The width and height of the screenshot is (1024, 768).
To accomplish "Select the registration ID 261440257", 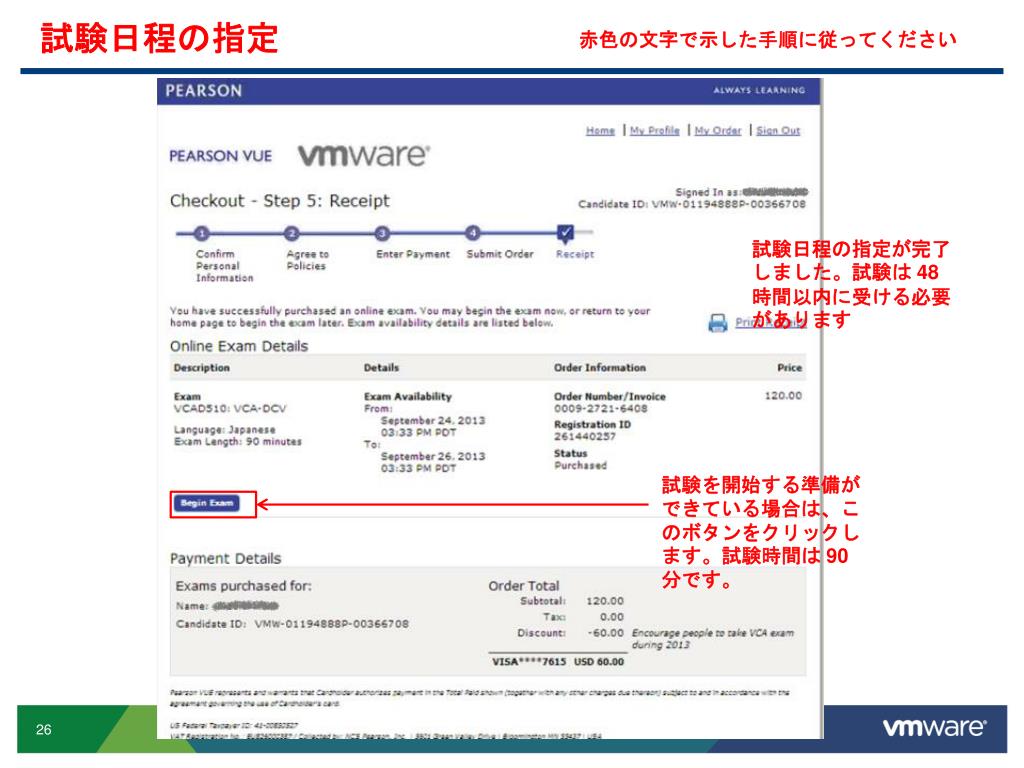I will 584,436.
